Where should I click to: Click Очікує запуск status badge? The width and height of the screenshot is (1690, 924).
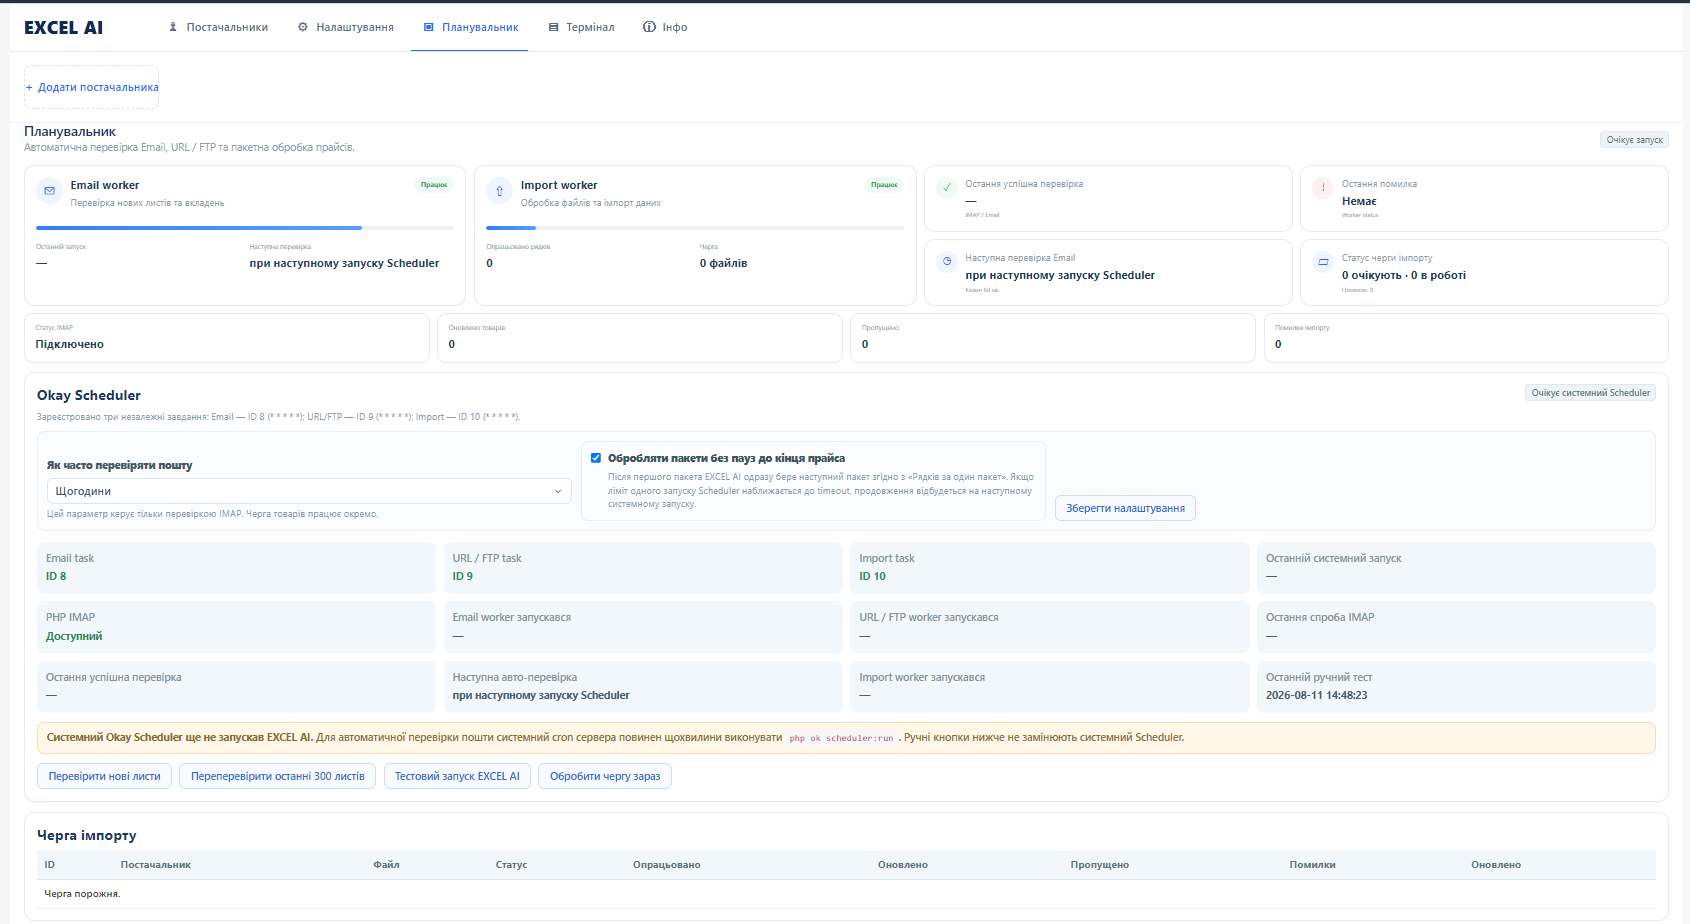1634,140
